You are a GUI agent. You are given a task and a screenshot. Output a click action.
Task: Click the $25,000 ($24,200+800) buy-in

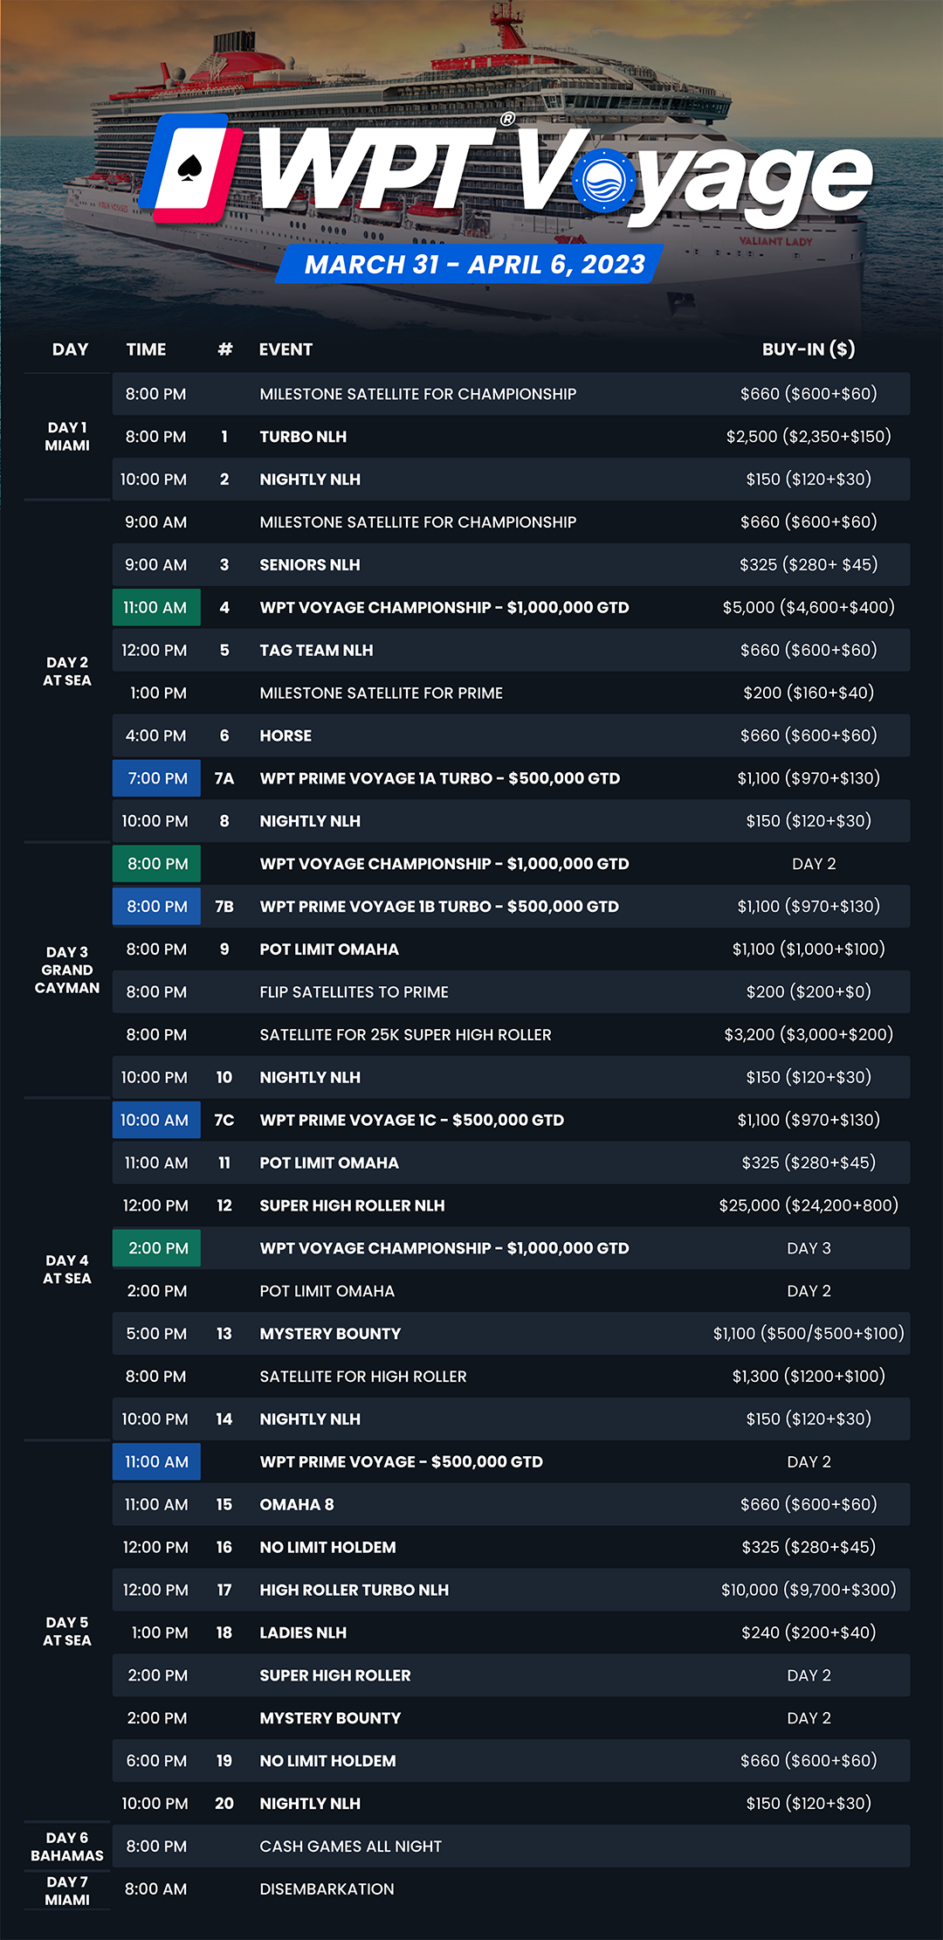(808, 1206)
